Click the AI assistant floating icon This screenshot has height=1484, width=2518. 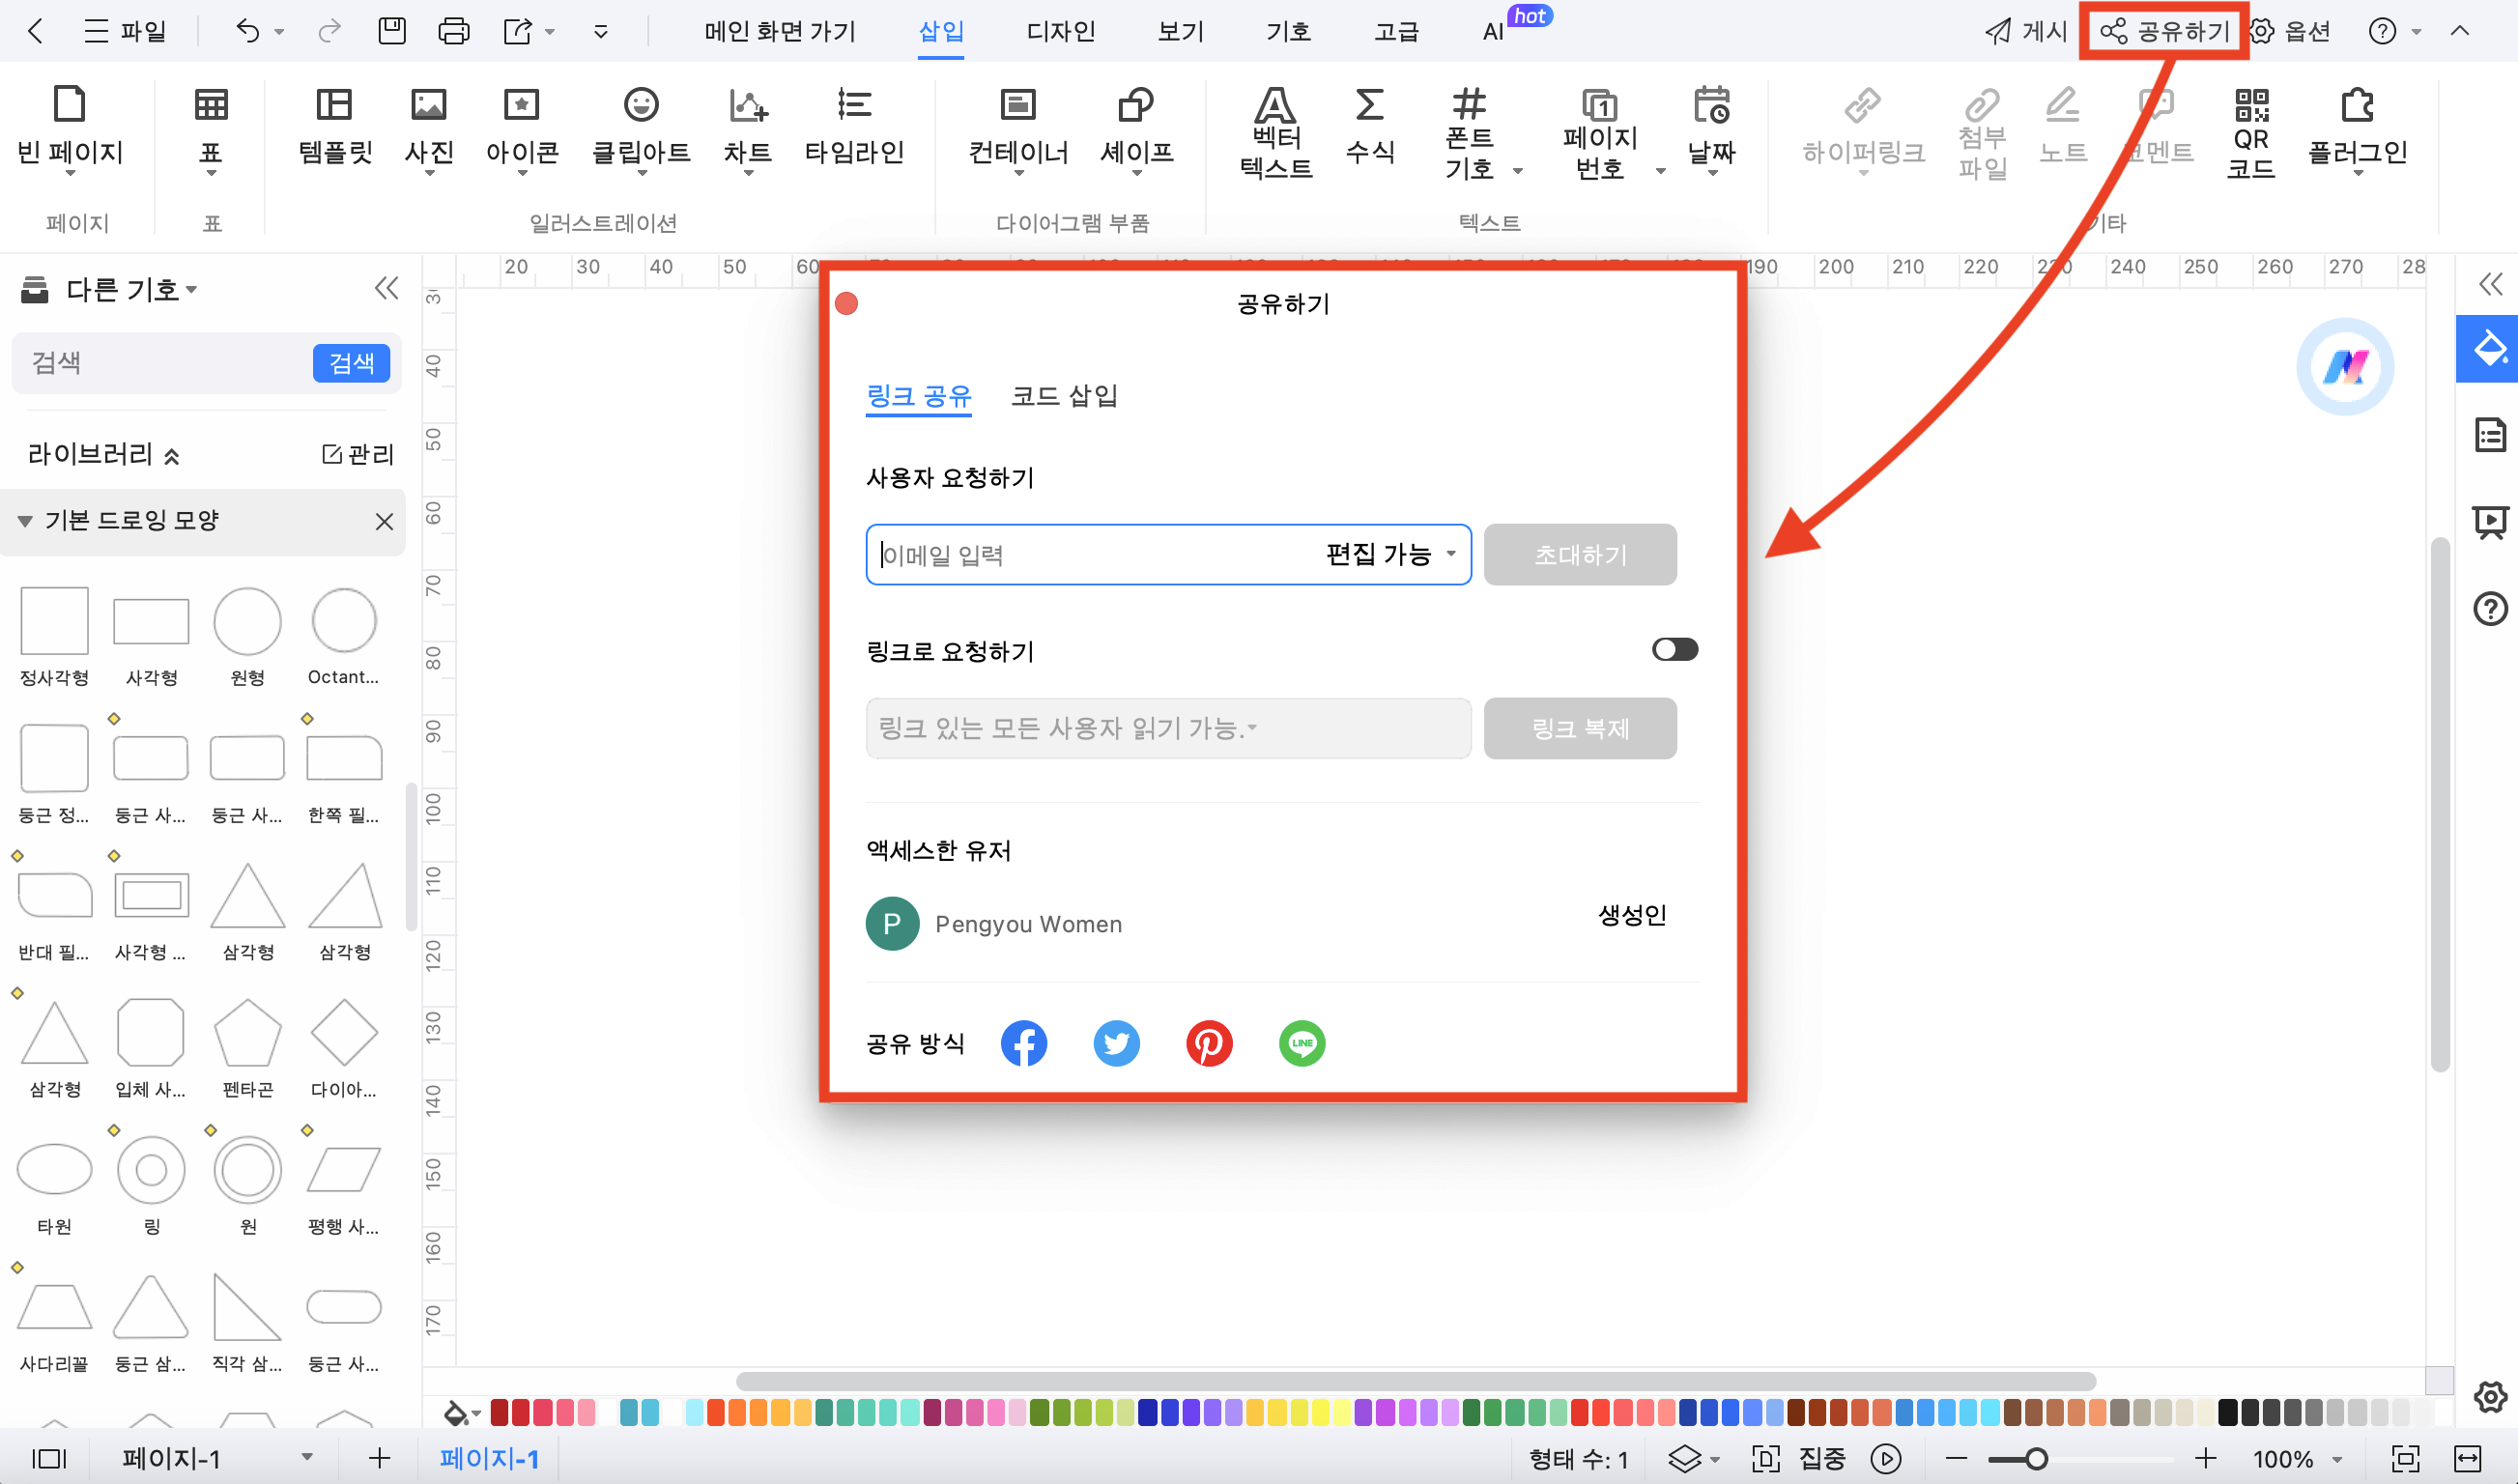2345,366
